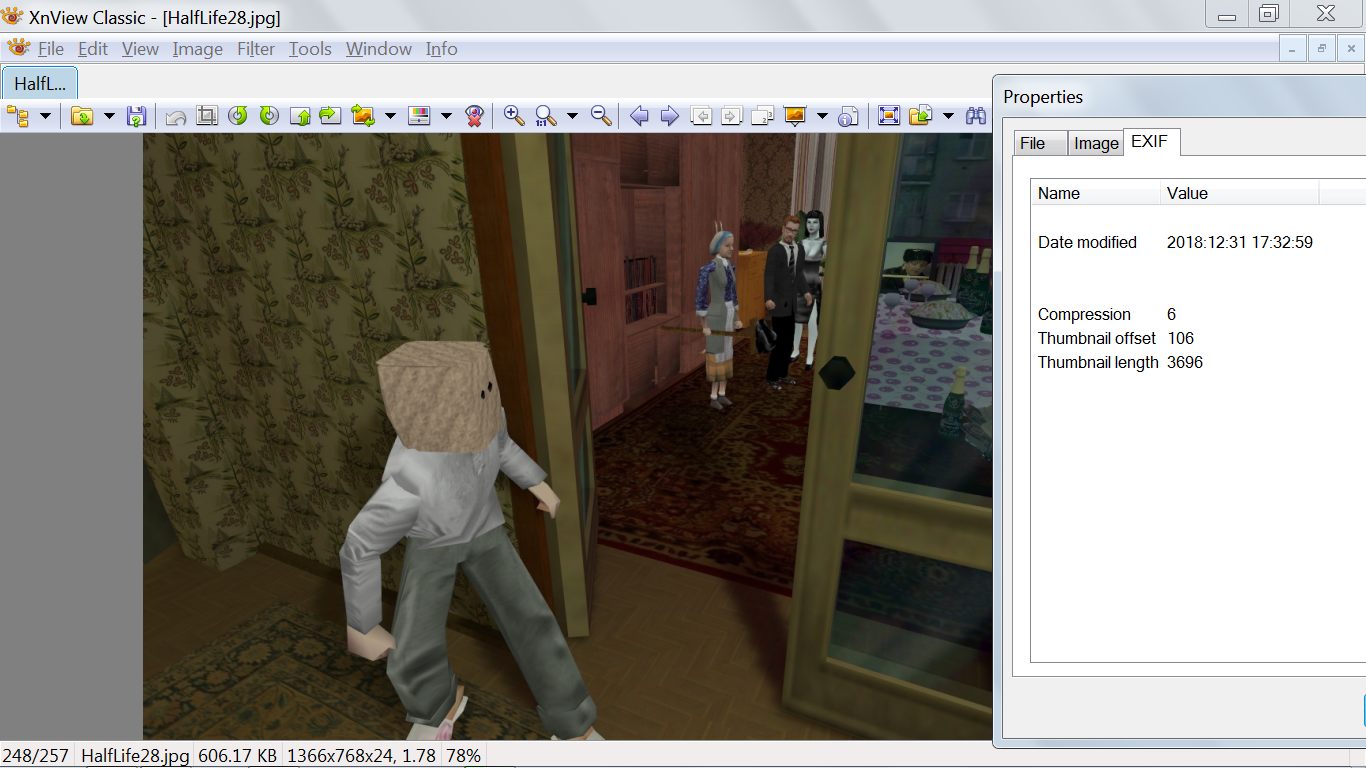Viewport: 1366px width, 768px height.
Task: Click the Thumbnail offset value 106
Action: [x=1181, y=338]
